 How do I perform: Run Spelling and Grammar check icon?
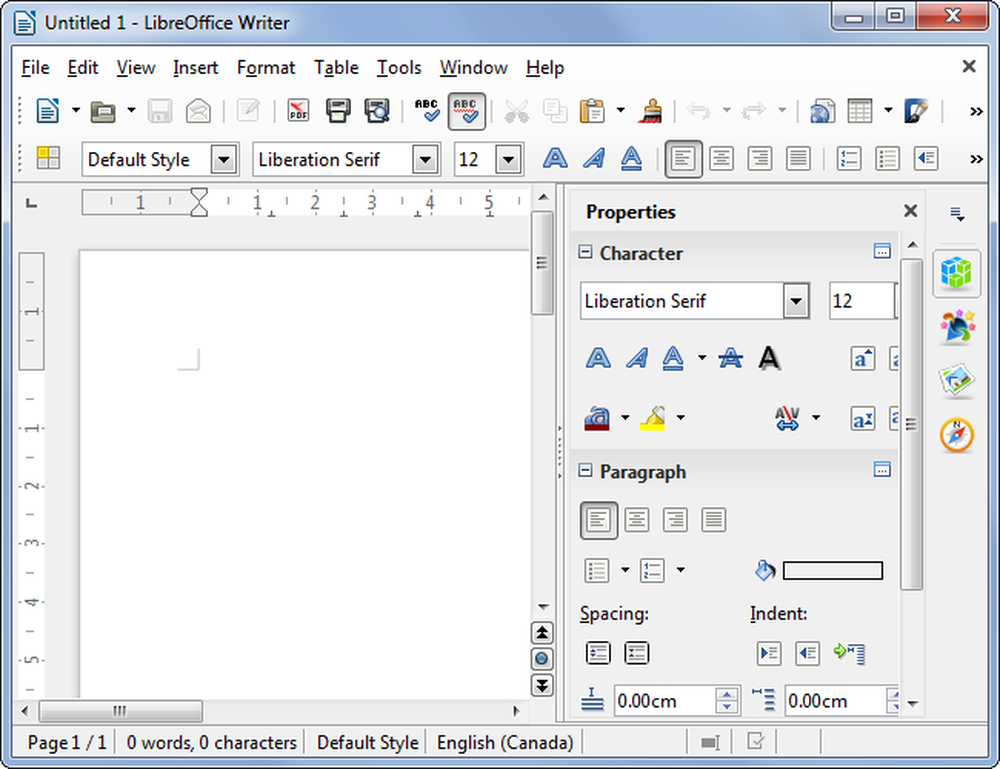(x=427, y=111)
